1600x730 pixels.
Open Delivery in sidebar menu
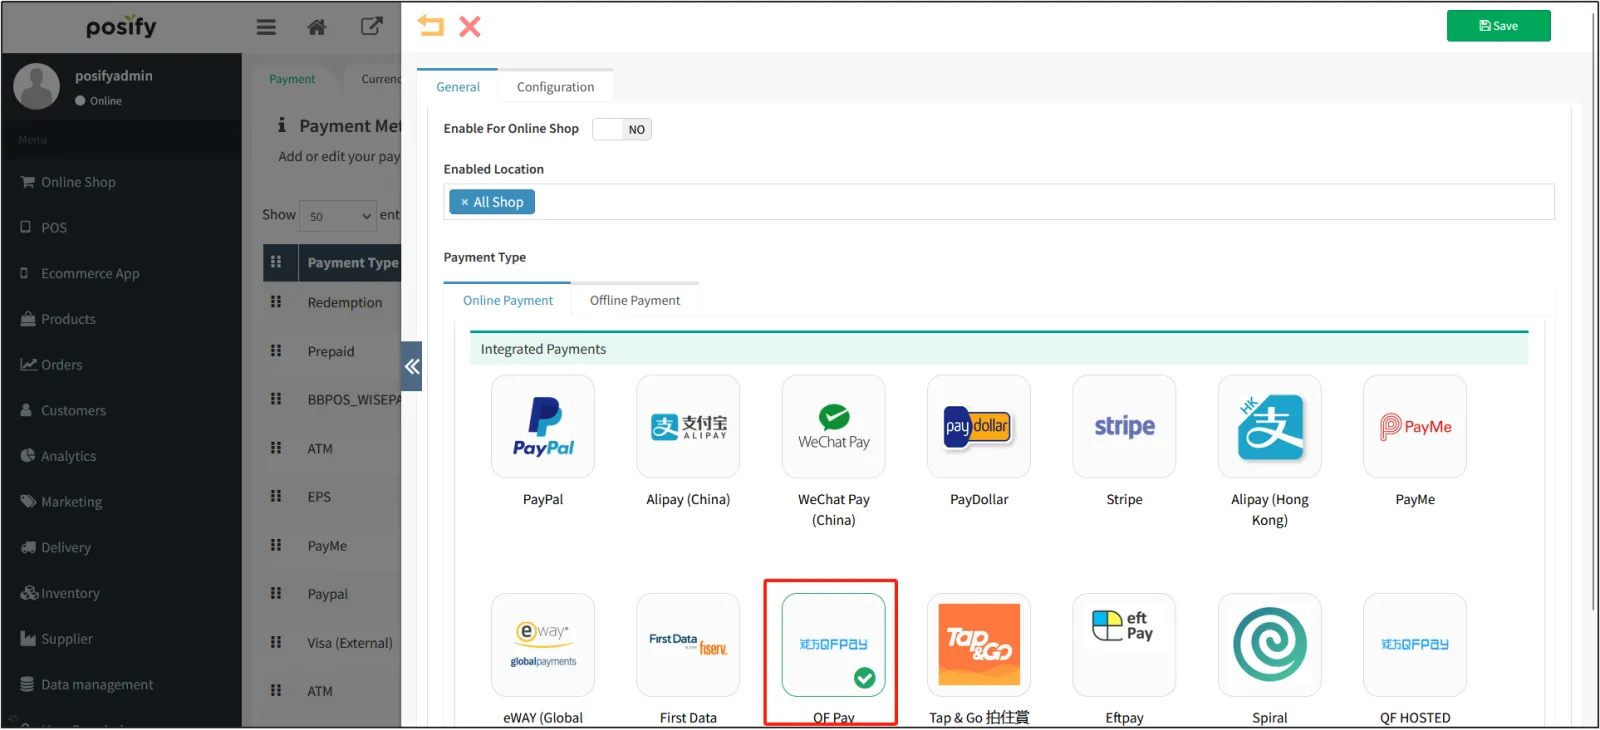click(121, 548)
